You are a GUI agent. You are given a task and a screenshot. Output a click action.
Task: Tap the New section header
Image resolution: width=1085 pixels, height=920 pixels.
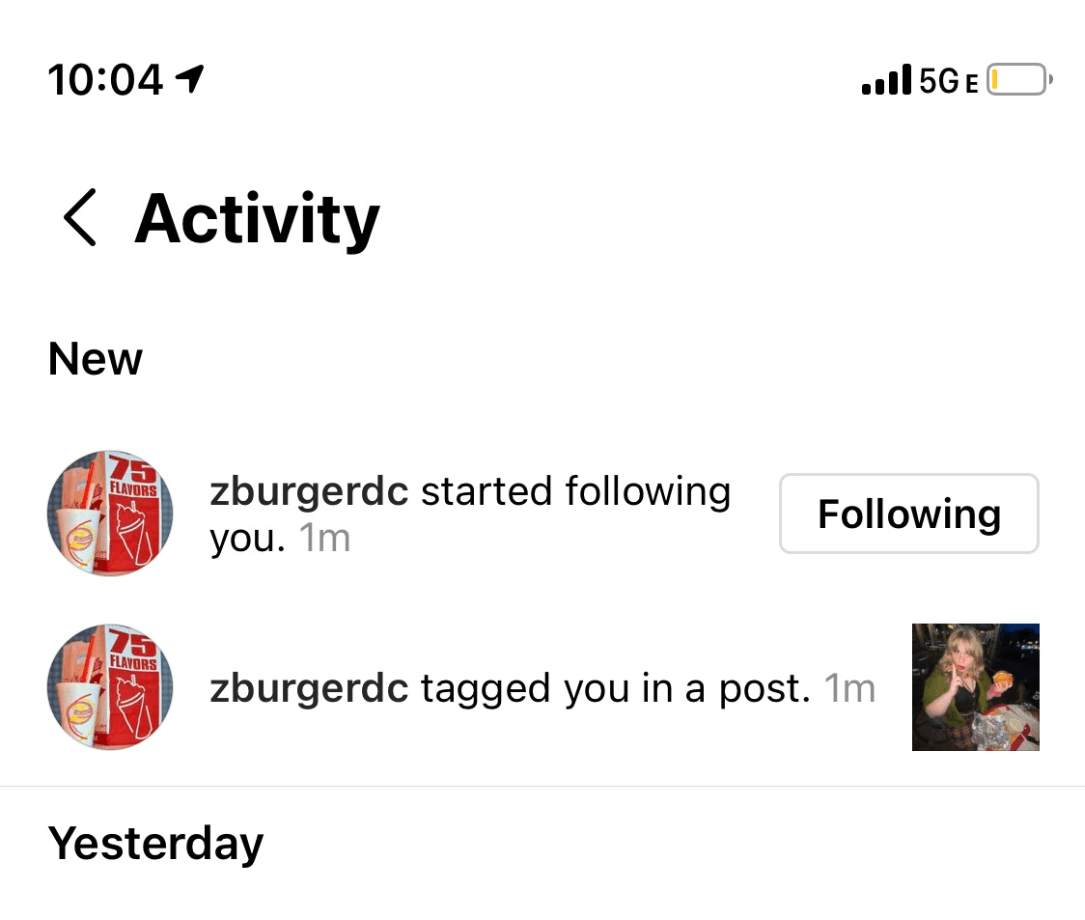(x=95, y=359)
